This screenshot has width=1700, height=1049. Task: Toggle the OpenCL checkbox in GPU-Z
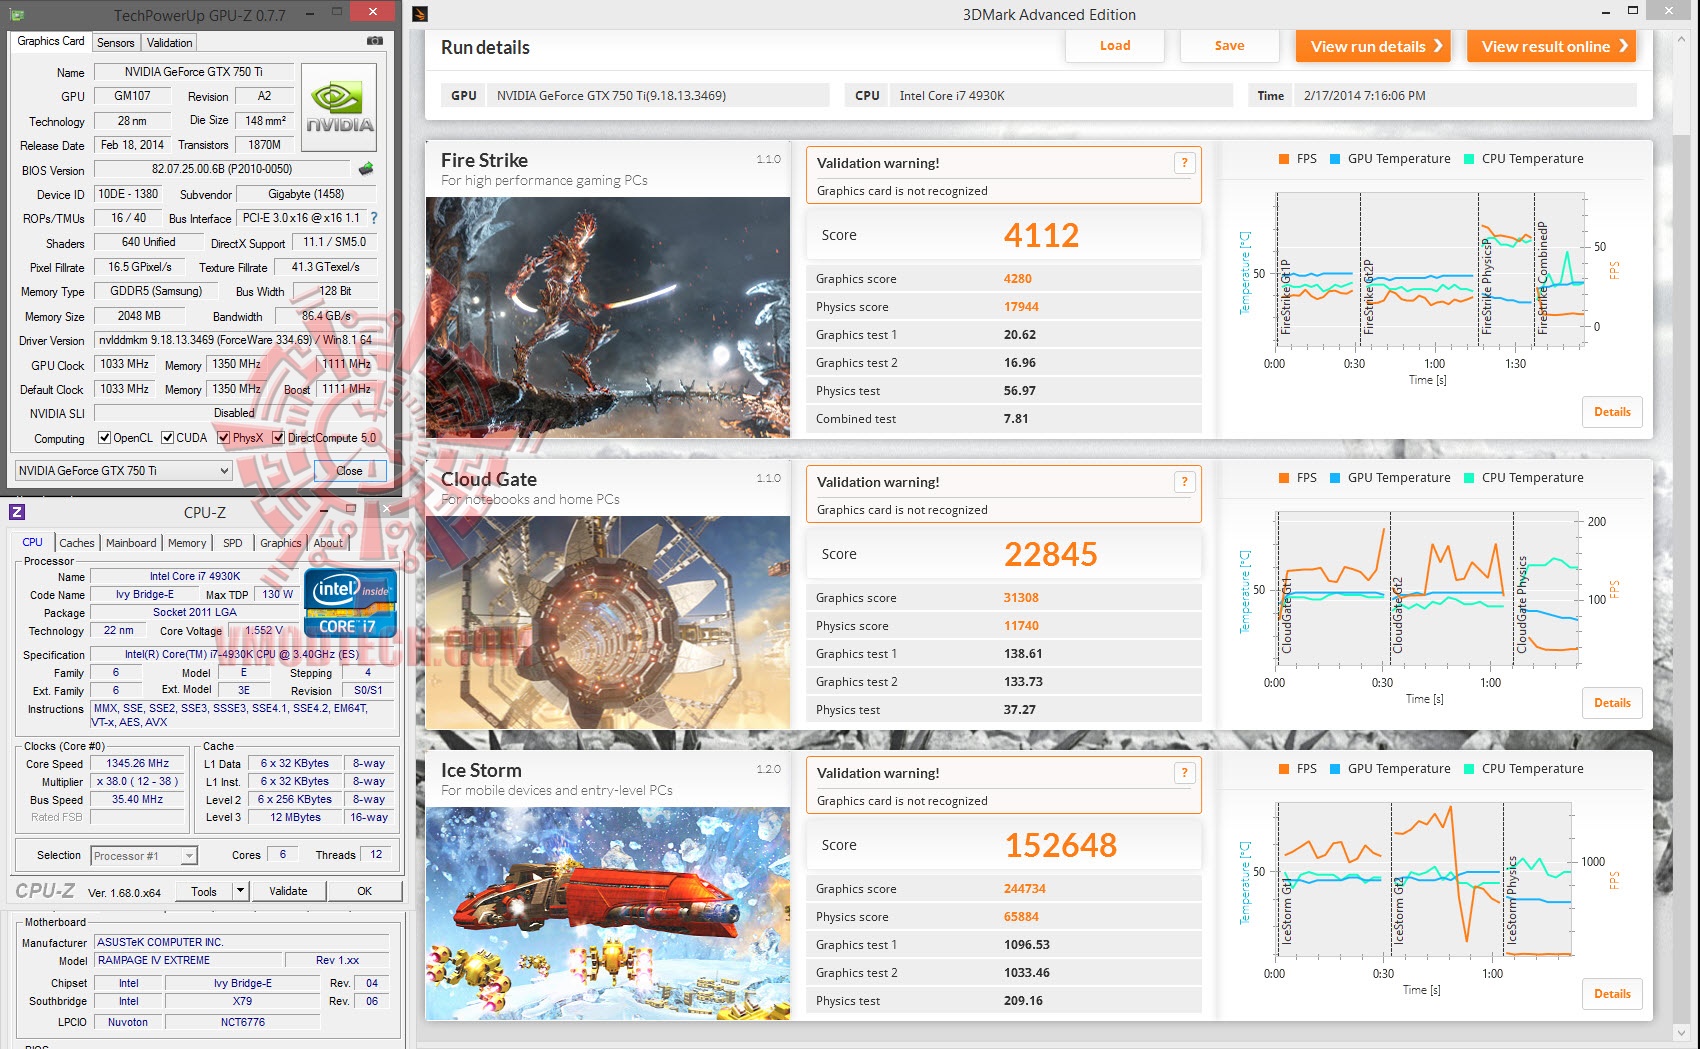[x=104, y=438]
